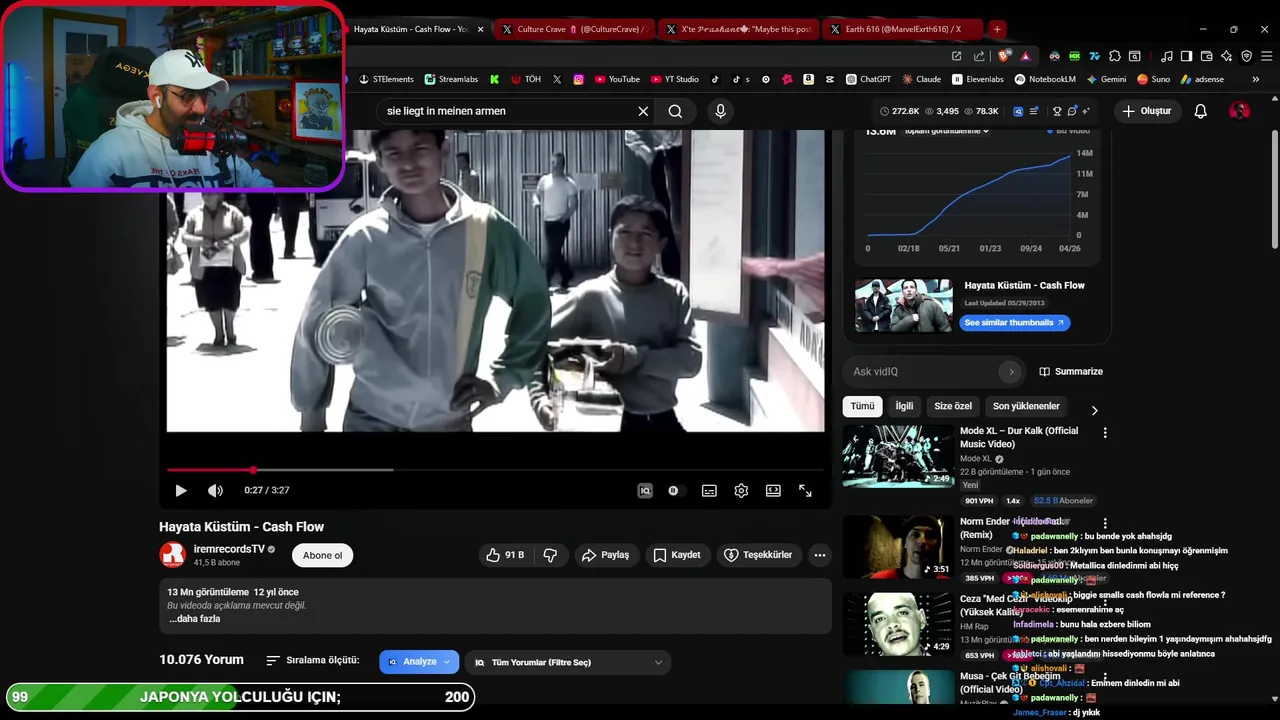Open the Amazon bookmark icon
This screenshot has height=720, width=1280.
coord(808,79)
